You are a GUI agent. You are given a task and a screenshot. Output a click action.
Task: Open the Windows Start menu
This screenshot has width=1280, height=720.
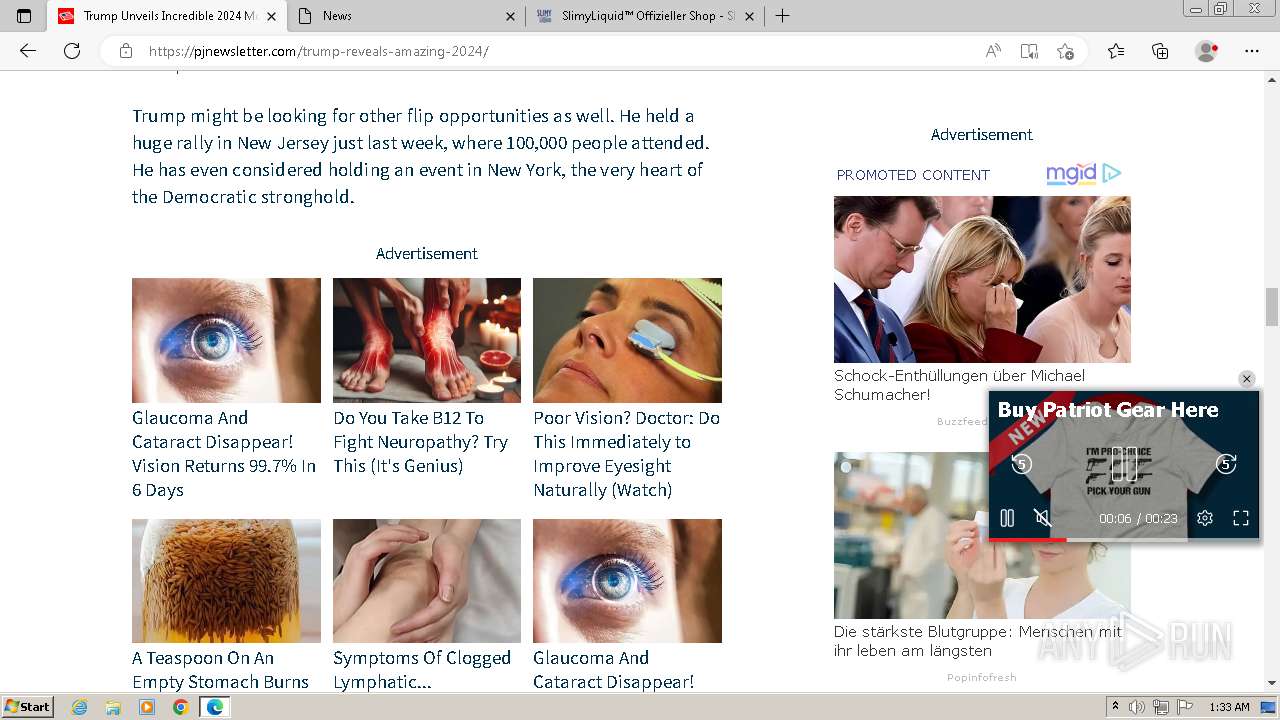tap(28, 707)
